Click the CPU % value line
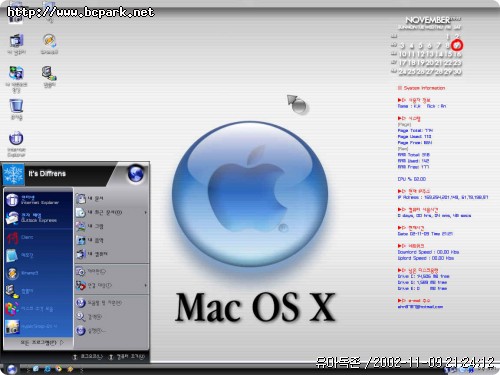The width and height of the screenshot is (500, 375). tap(412, 179)
